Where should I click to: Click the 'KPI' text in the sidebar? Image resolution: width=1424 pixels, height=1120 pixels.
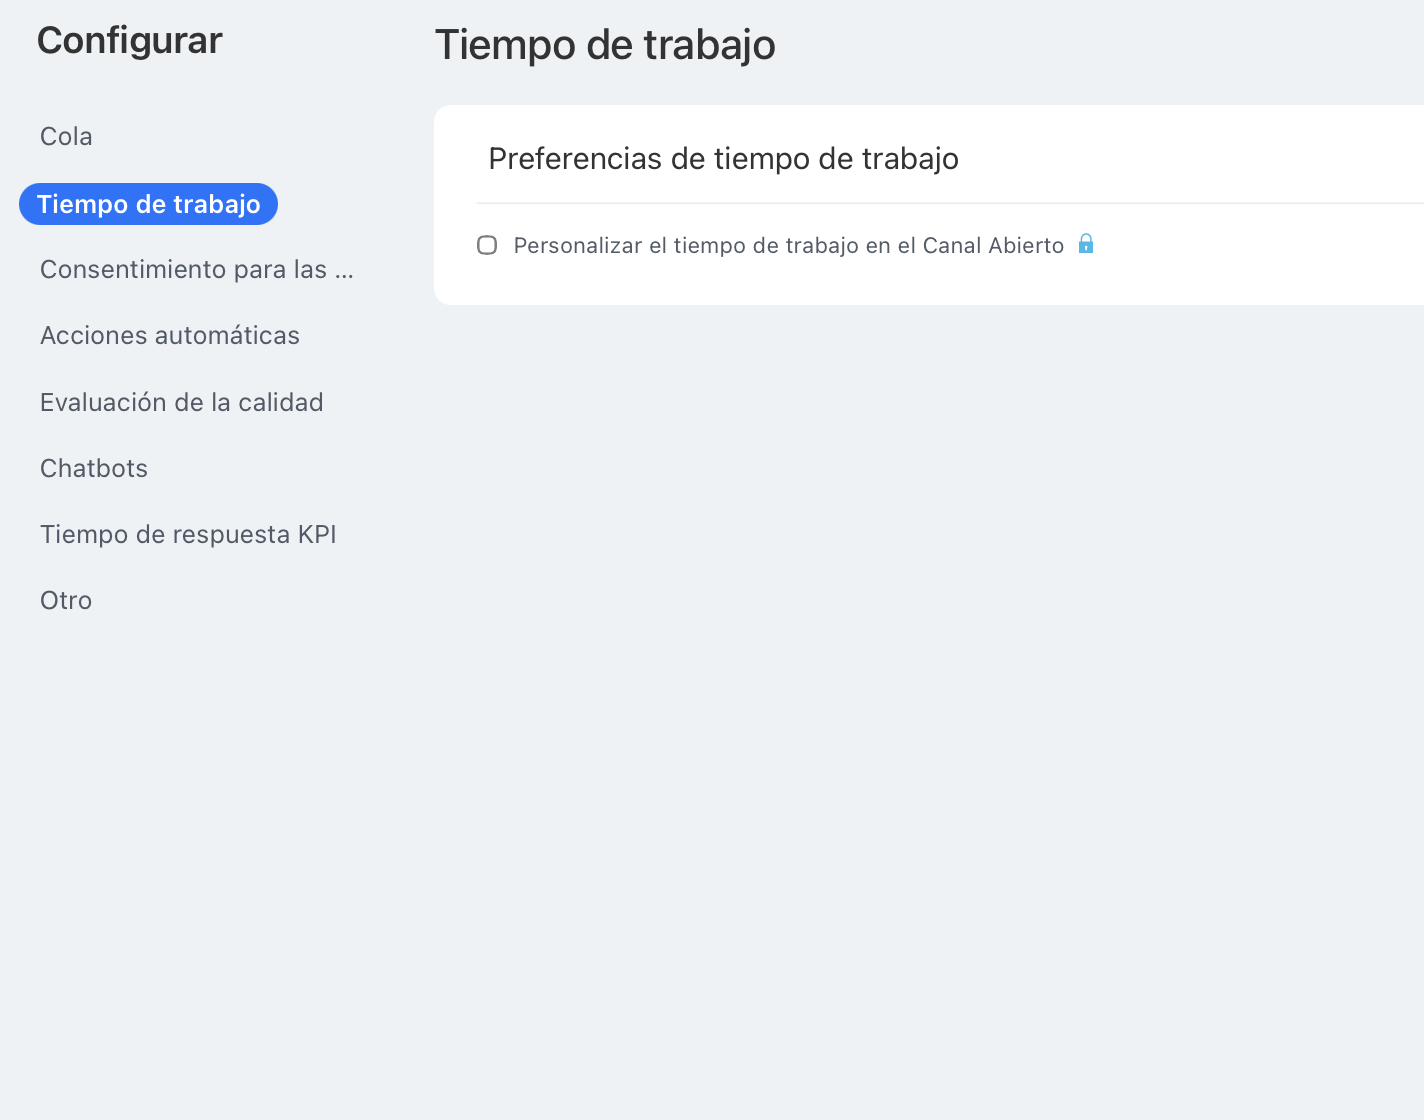pos(317,534)
